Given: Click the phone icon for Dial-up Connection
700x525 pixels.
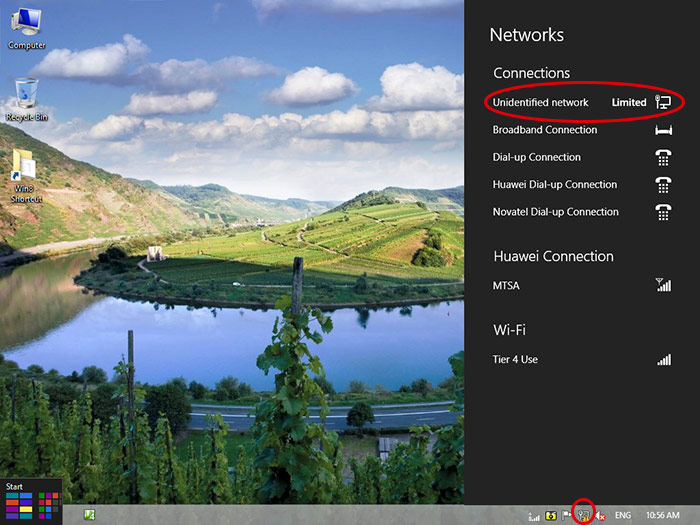Looking at the screenshot, I should pyautogui.click(x=663, y=158).
